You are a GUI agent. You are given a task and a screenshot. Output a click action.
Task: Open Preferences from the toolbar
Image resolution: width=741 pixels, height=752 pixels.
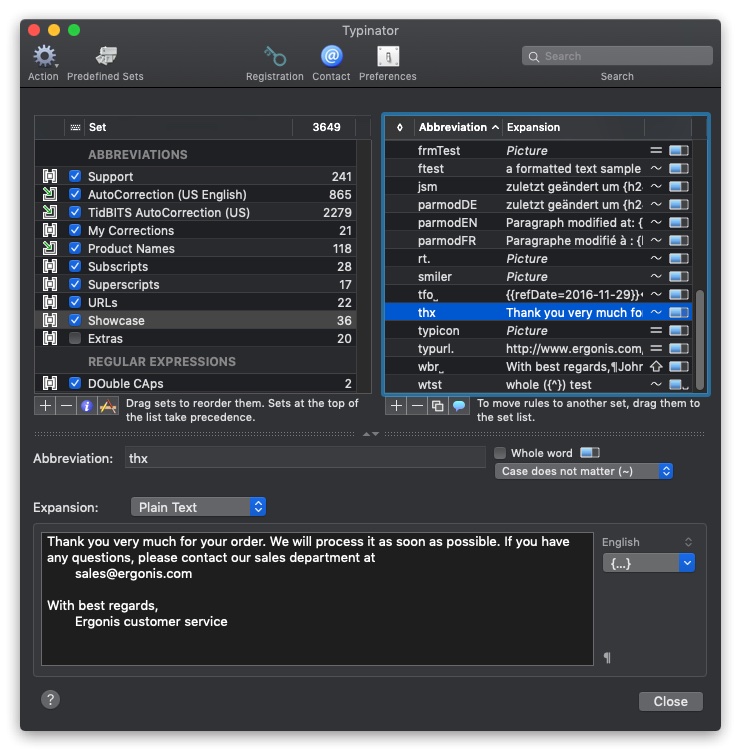pos(388,57)
